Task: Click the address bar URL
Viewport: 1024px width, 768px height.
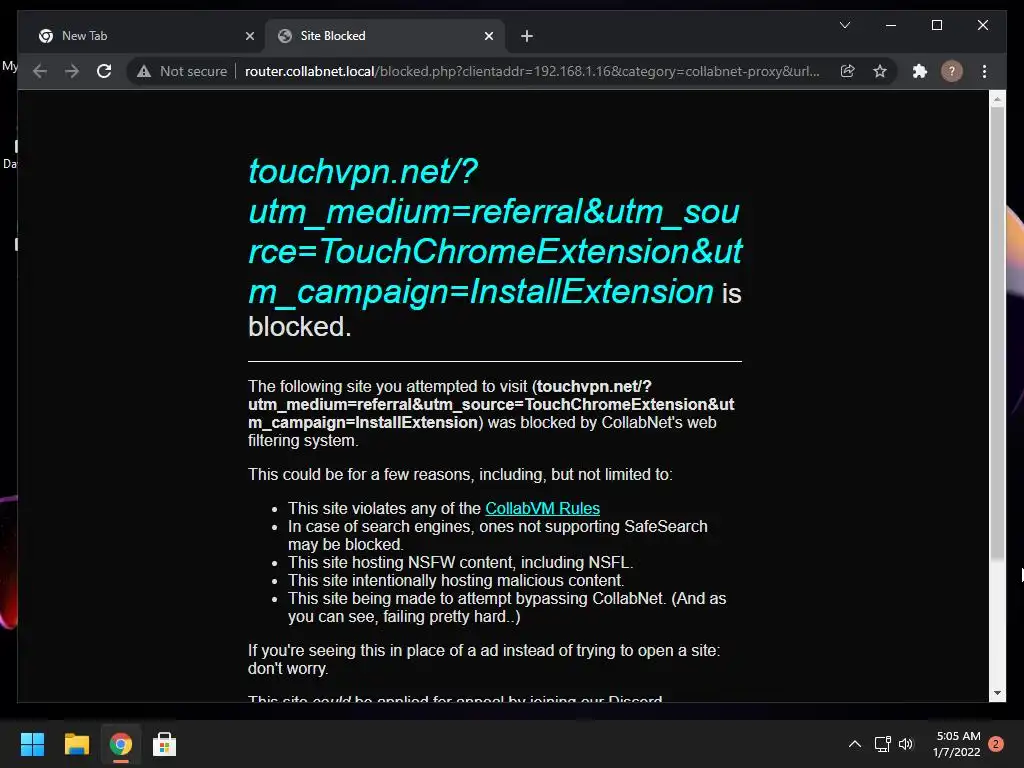Action: tap(532, 71)
